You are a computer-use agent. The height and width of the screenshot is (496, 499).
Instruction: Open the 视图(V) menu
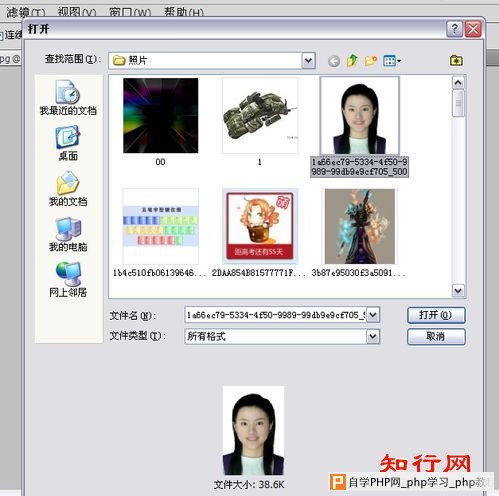tap(77, 13)
